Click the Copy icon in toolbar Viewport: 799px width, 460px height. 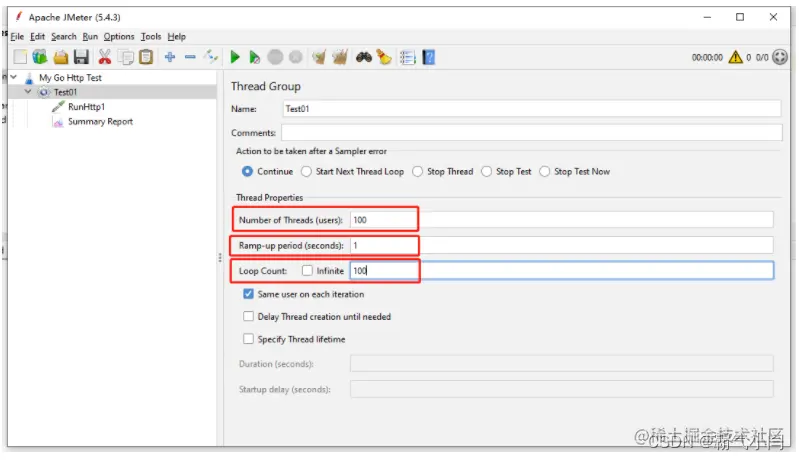point(126,57)
